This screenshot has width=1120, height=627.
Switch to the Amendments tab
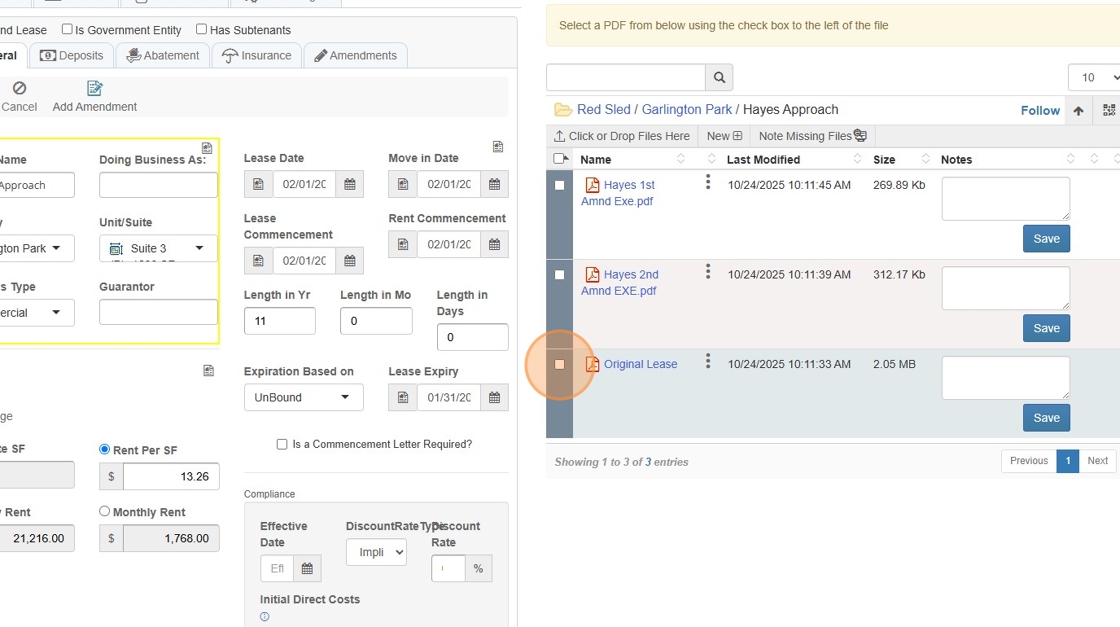click(x=355, y=56)
